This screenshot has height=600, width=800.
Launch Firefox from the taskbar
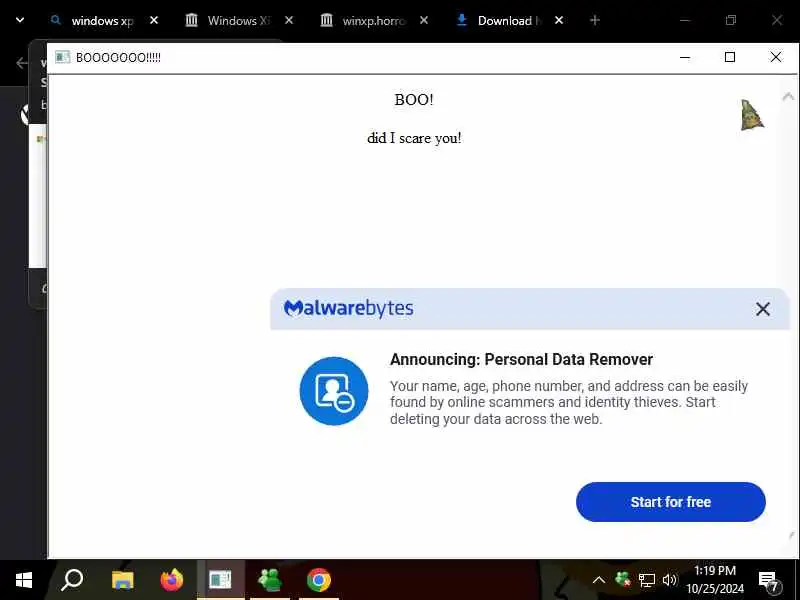pos(171,580)
